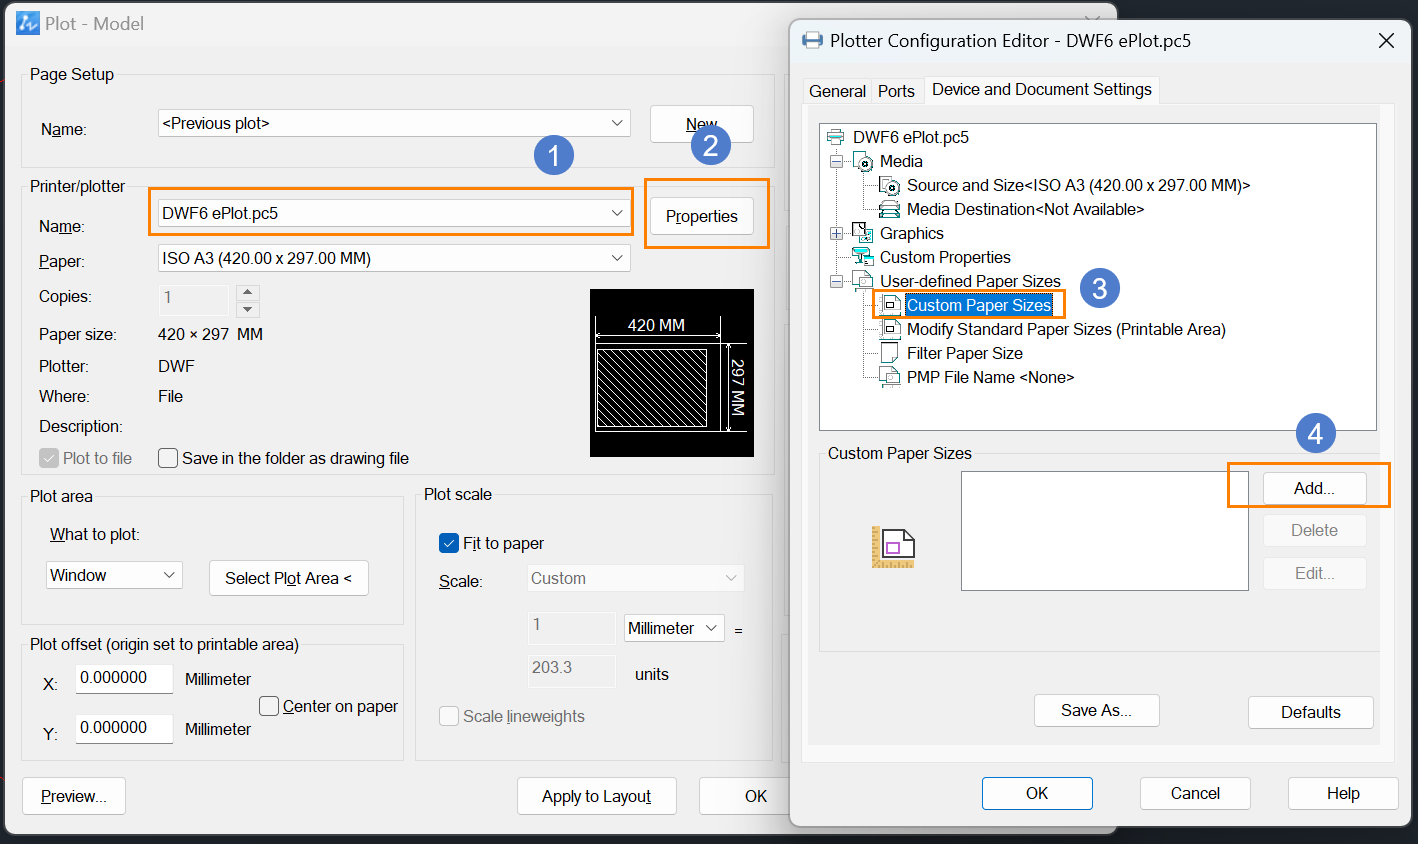This screenshot has width=1418, height=844.
Task: Click the Filter Paper Size page icon
Action: pyautogui.click(x=889, y=353)
